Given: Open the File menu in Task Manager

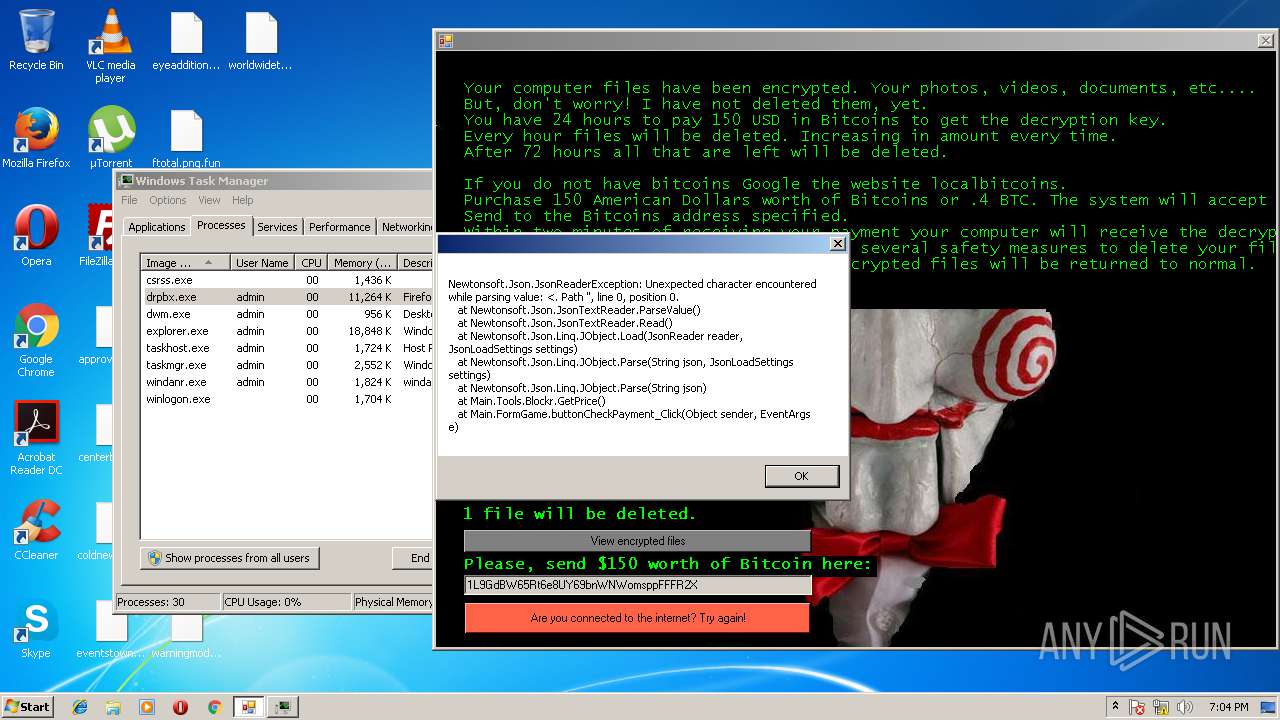Looking at the screenshot, I should click(x=130, y=200).
